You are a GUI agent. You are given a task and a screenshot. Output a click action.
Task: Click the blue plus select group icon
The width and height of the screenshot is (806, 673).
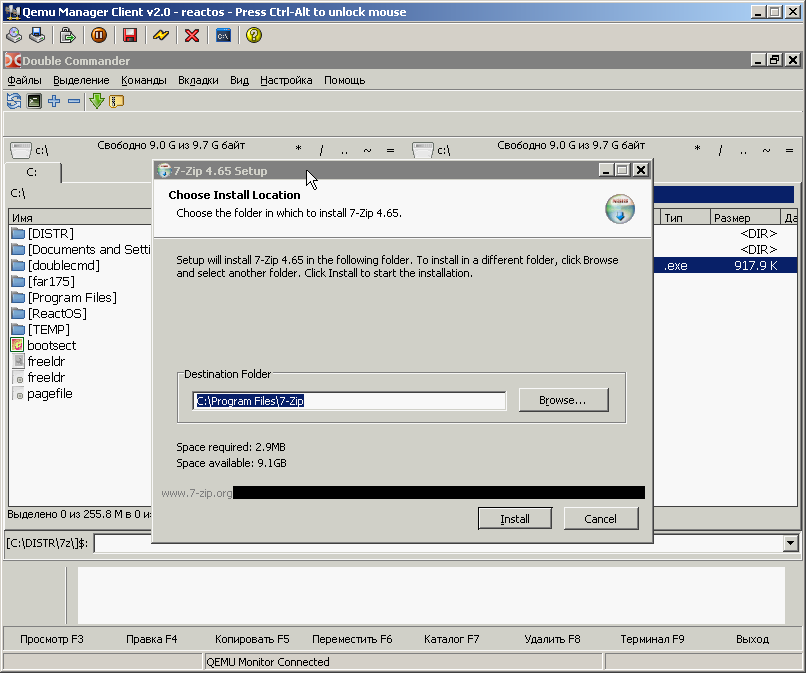[54, 101]
